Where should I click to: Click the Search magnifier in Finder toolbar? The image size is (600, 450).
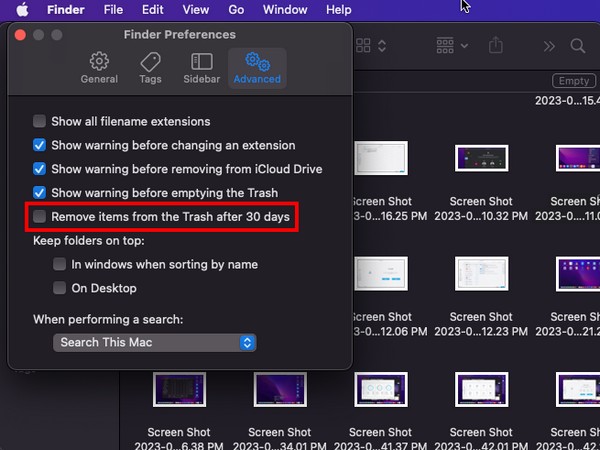coord(578,46)
